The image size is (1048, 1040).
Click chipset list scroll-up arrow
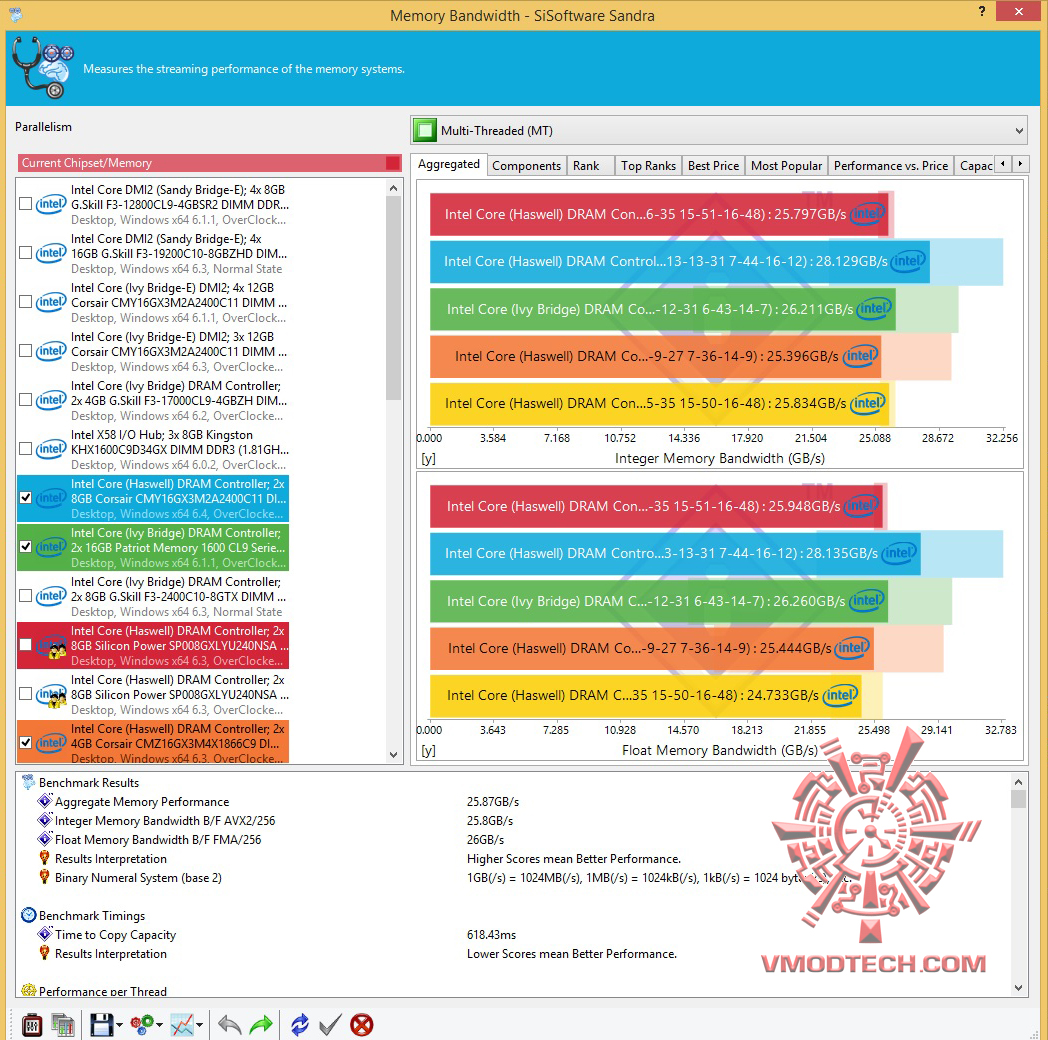click(x=393, y=188)
